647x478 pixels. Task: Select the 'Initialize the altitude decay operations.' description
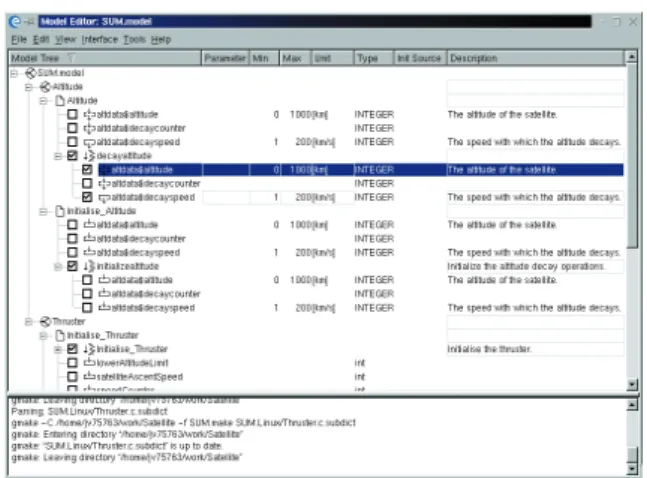click(535, 266)
